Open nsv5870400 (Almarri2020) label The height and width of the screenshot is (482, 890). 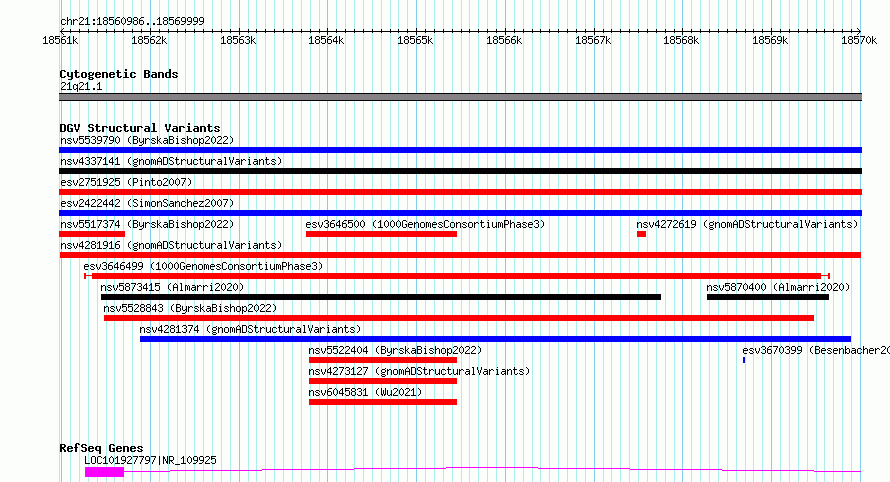[x=778, y=287]
